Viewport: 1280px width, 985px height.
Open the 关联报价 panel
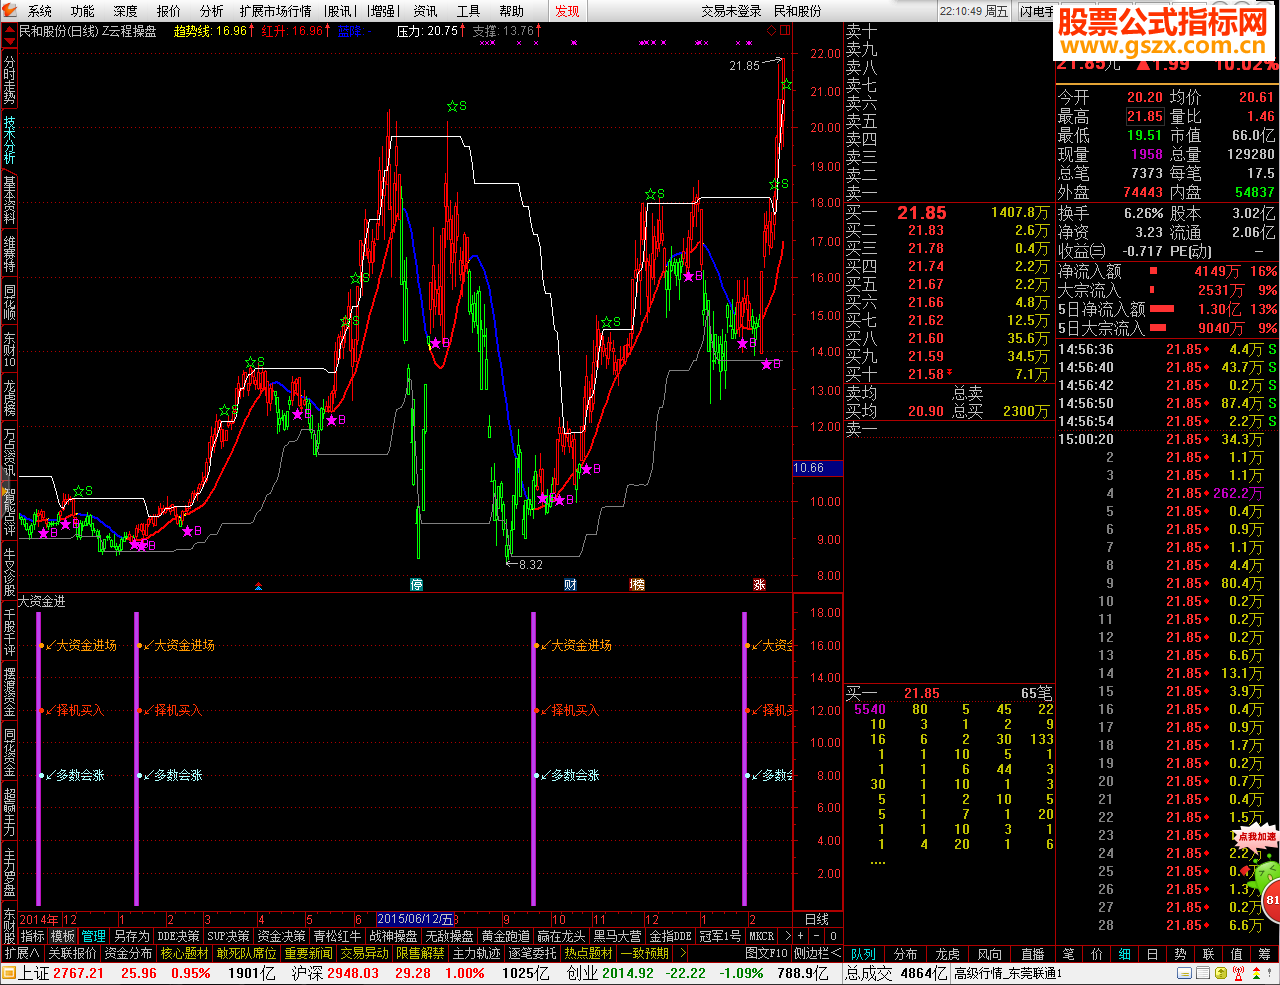pyautogui.click(x=72, y=953)
